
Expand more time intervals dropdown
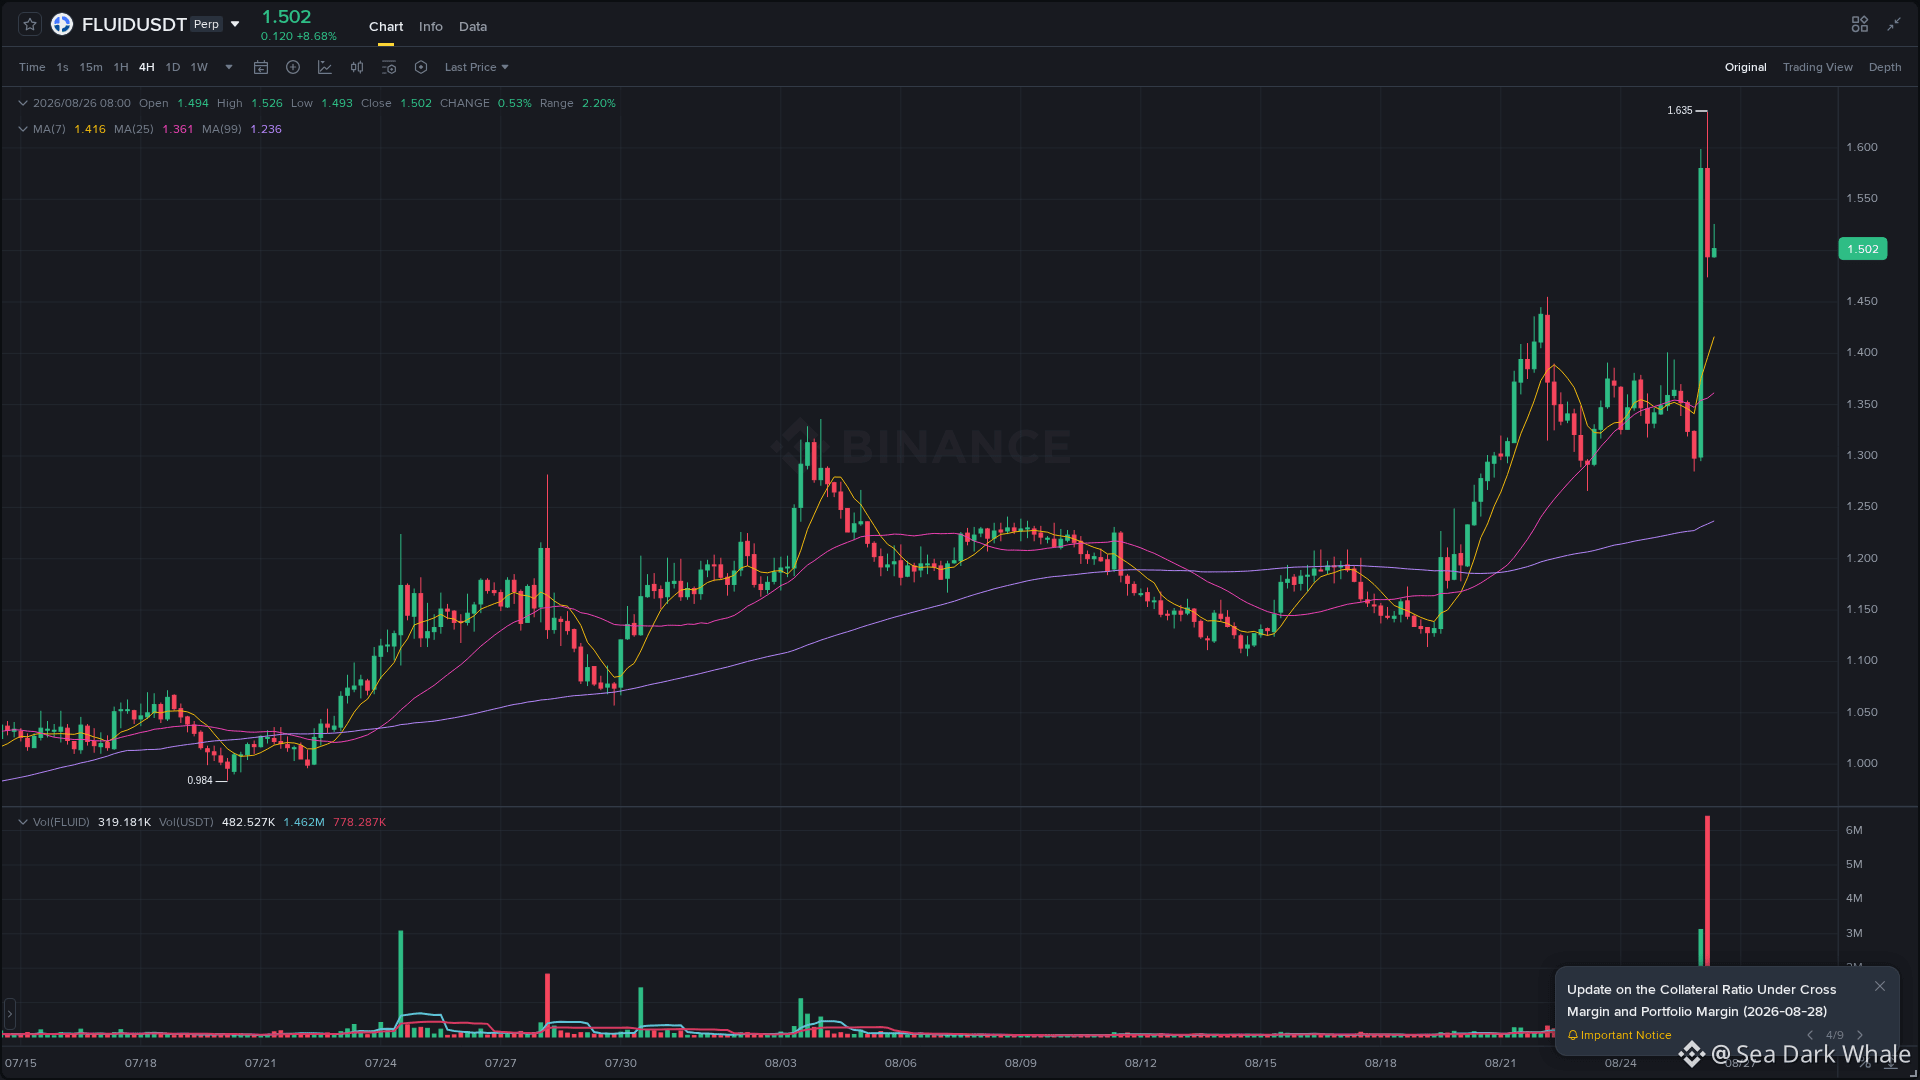pos(229,67)
